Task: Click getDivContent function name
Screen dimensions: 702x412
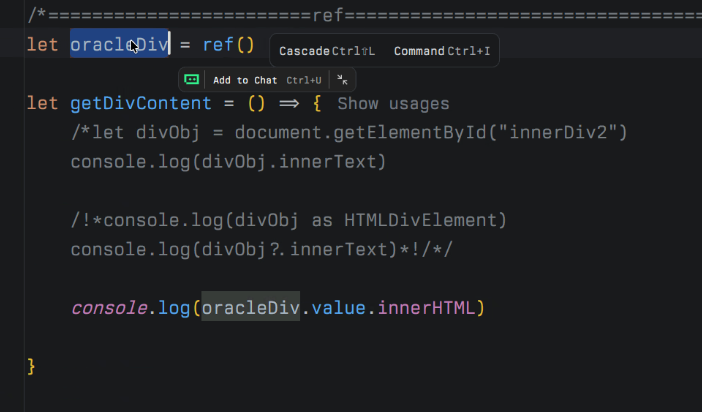Action: pos(141,103)
